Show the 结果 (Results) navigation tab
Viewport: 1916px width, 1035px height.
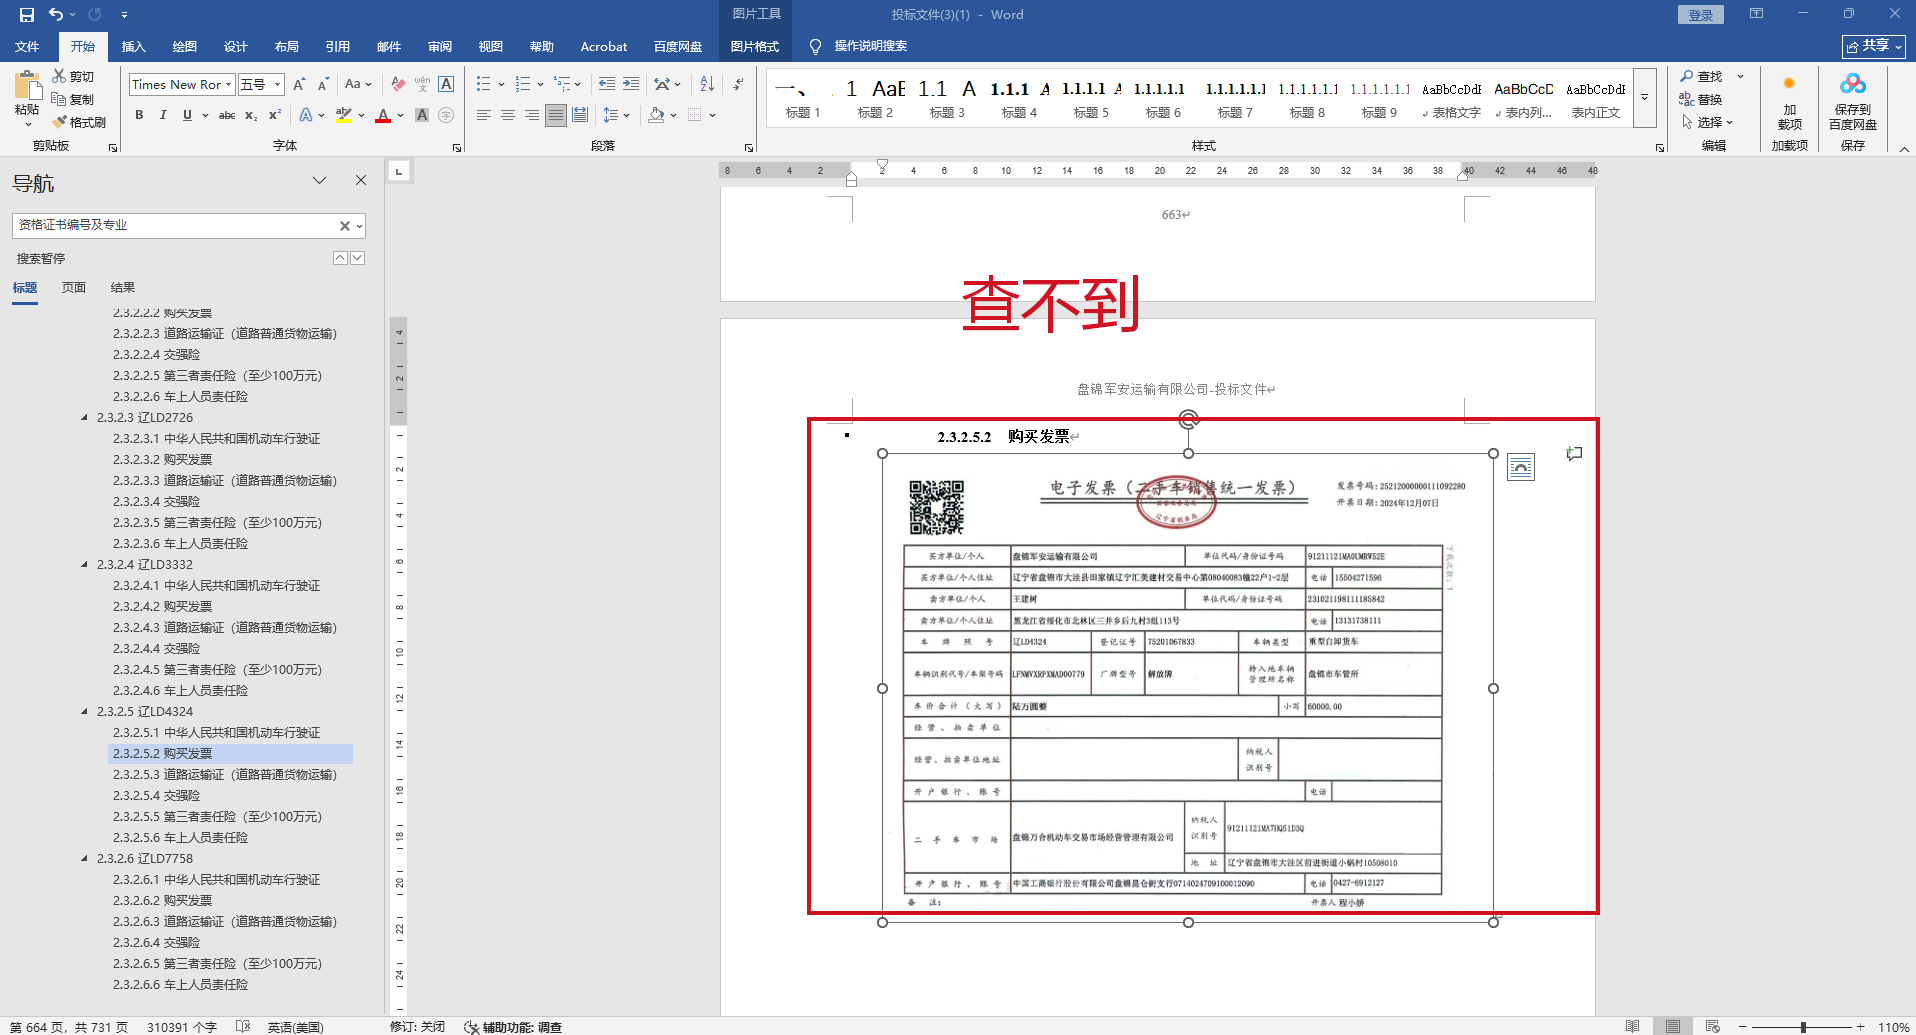(123, 288)
